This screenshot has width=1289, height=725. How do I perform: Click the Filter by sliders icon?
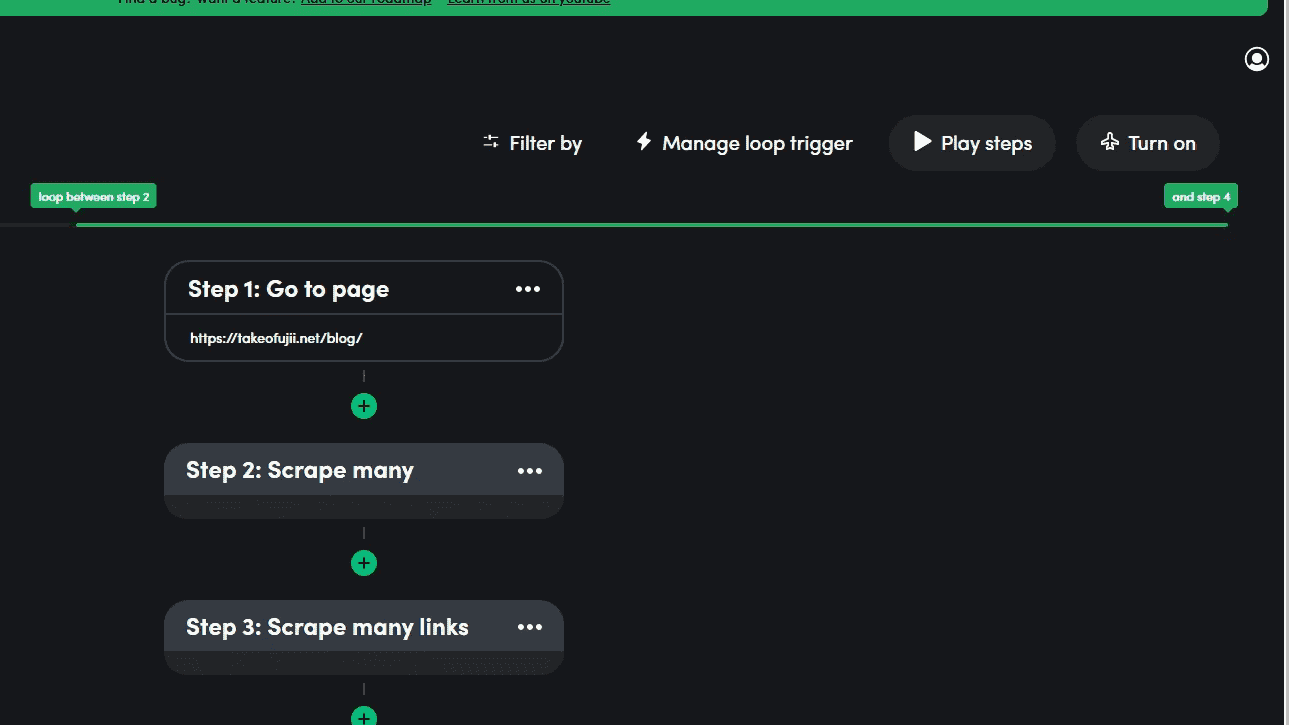tap(491, 142)
